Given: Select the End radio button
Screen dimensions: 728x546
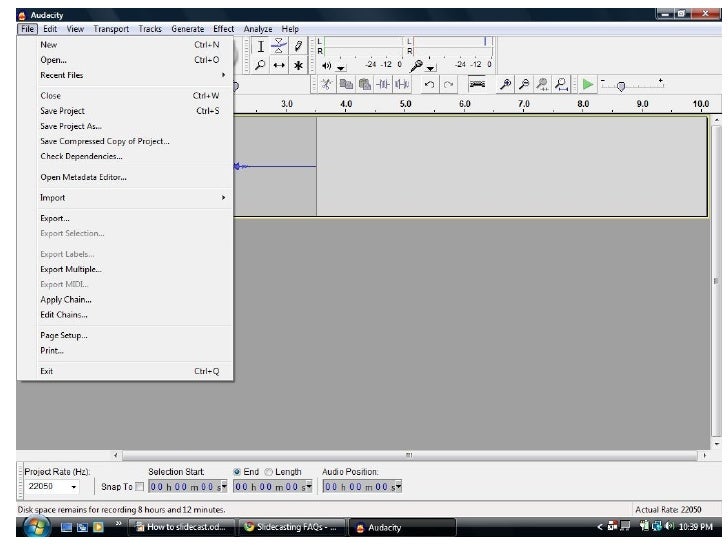Looking at the screenshot, I should [x=237, y=471].
